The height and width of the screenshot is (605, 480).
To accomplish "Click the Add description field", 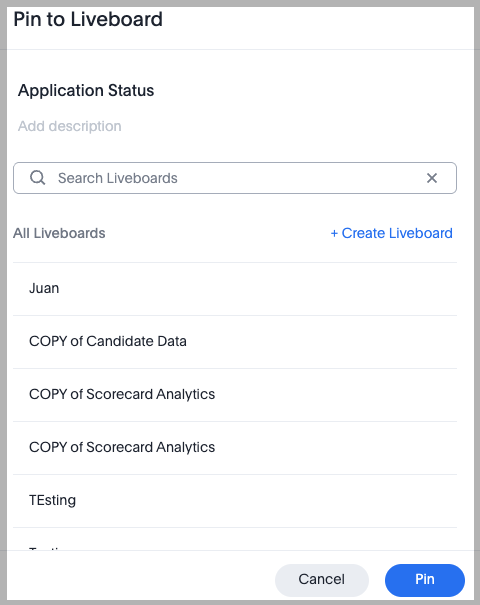I will (x=70, y=126).
